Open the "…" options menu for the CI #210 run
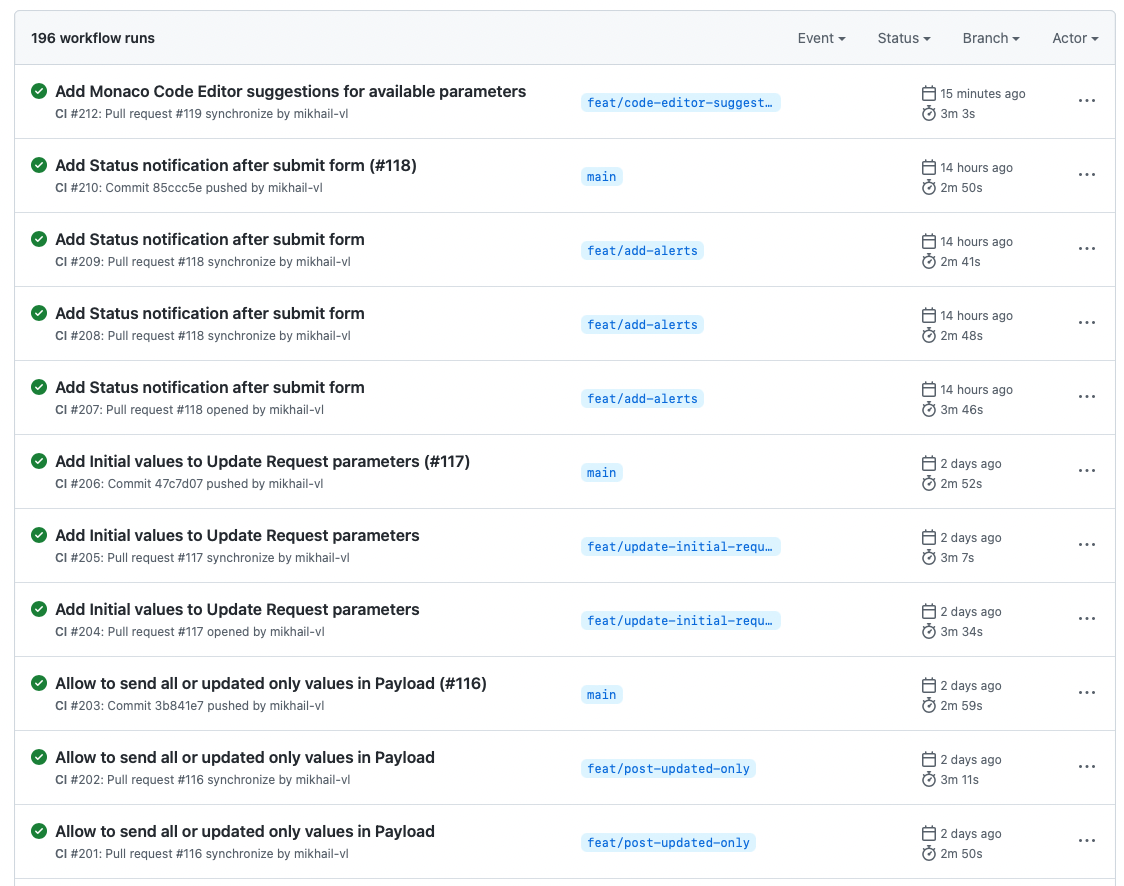The image size is (1124, 886). click(1086, 174)
